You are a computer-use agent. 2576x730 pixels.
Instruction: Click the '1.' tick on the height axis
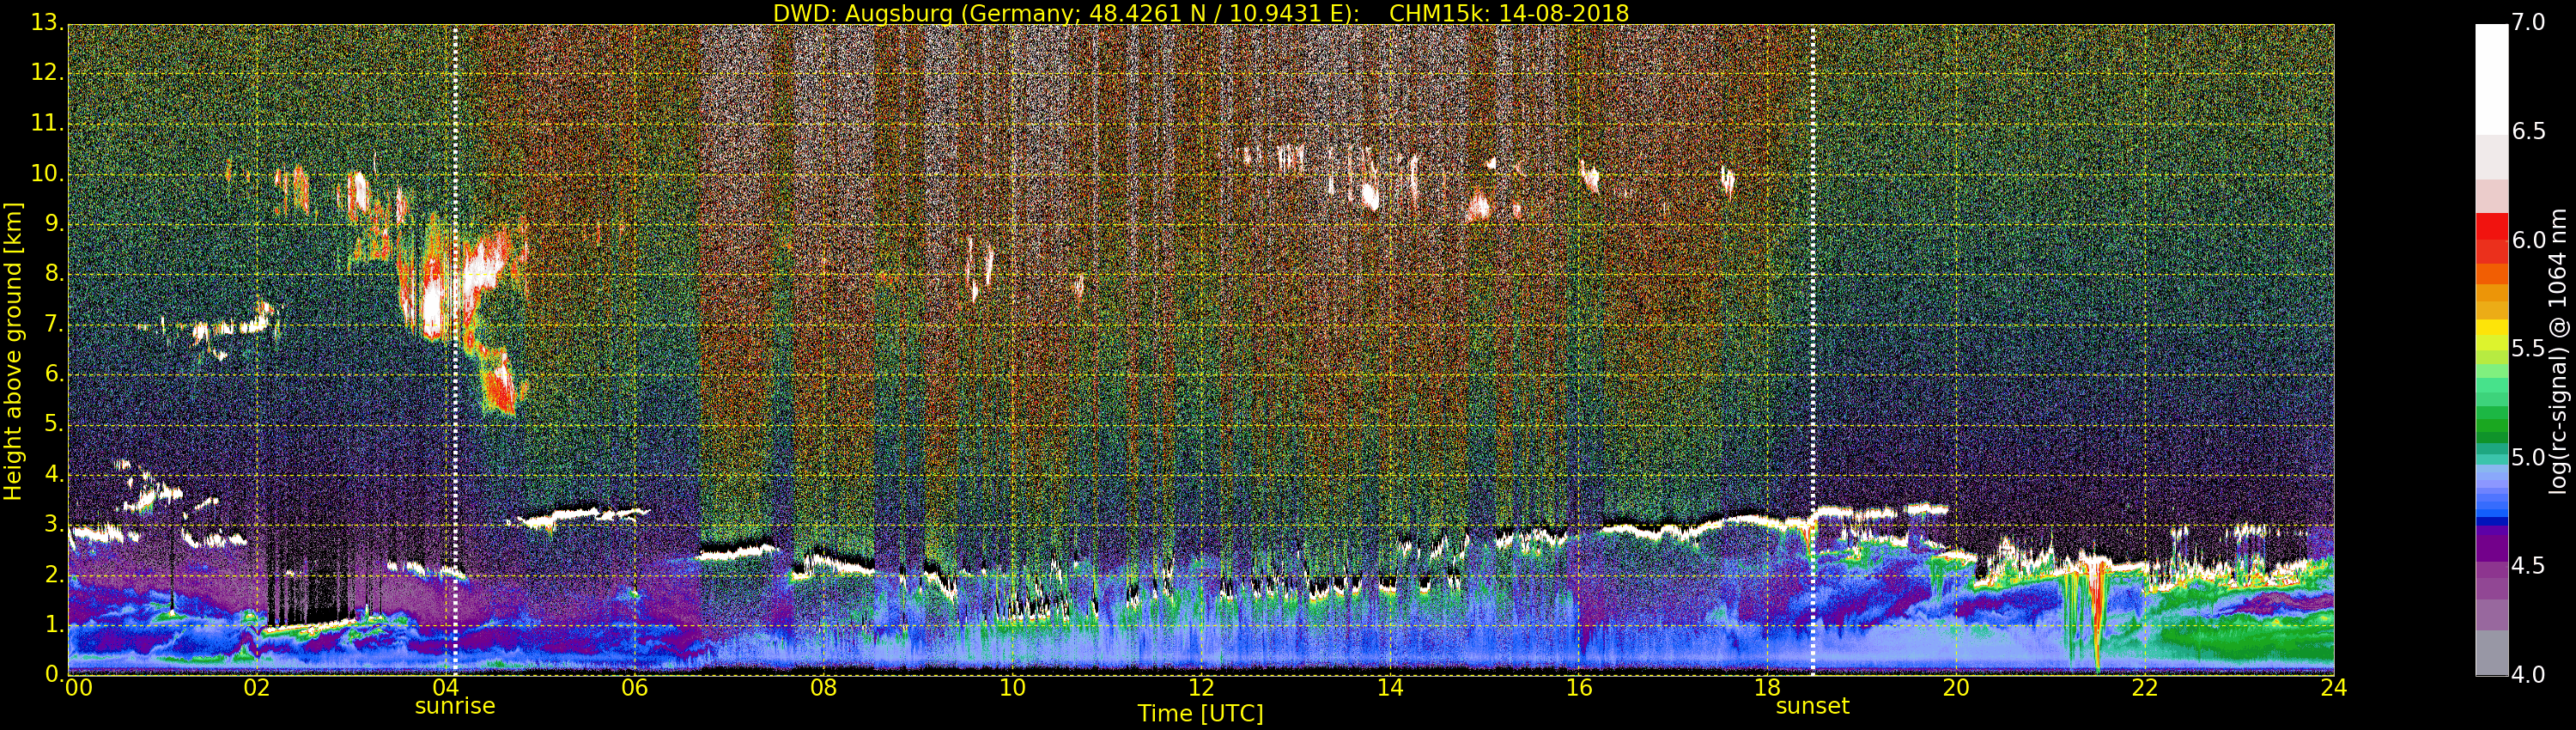click(53, 624)
